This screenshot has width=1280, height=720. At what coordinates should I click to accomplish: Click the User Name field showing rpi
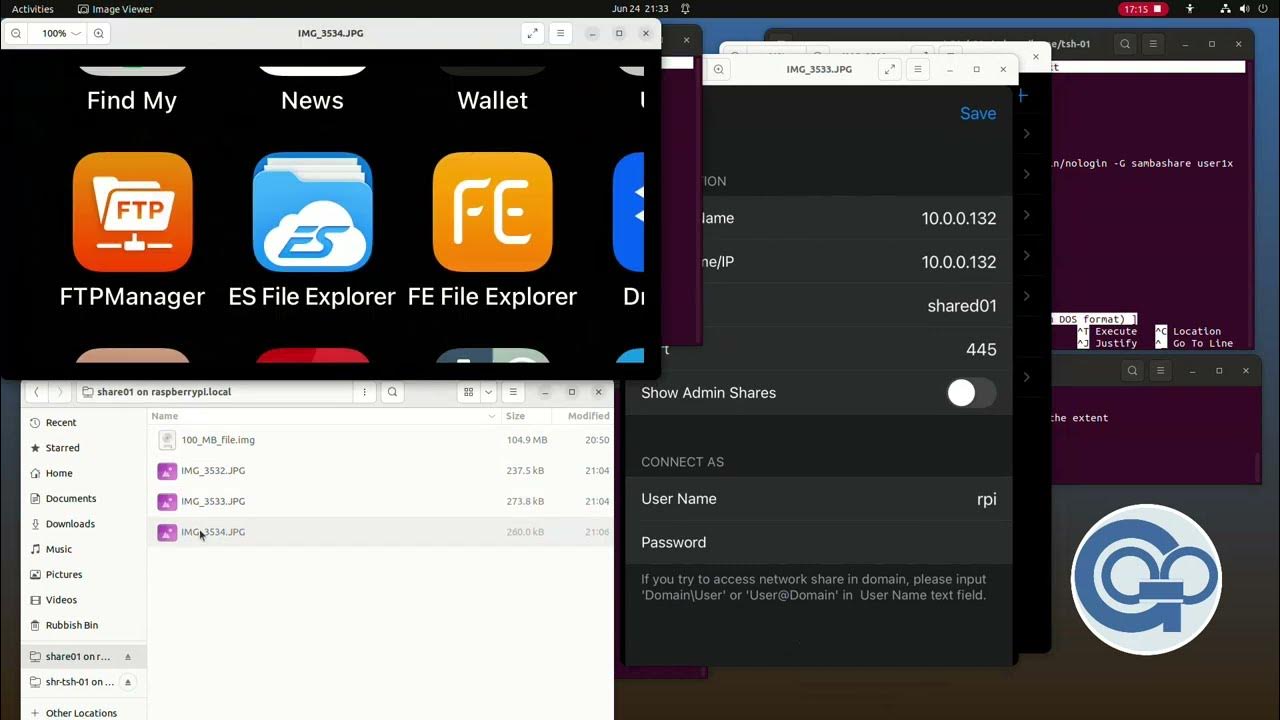819,499
